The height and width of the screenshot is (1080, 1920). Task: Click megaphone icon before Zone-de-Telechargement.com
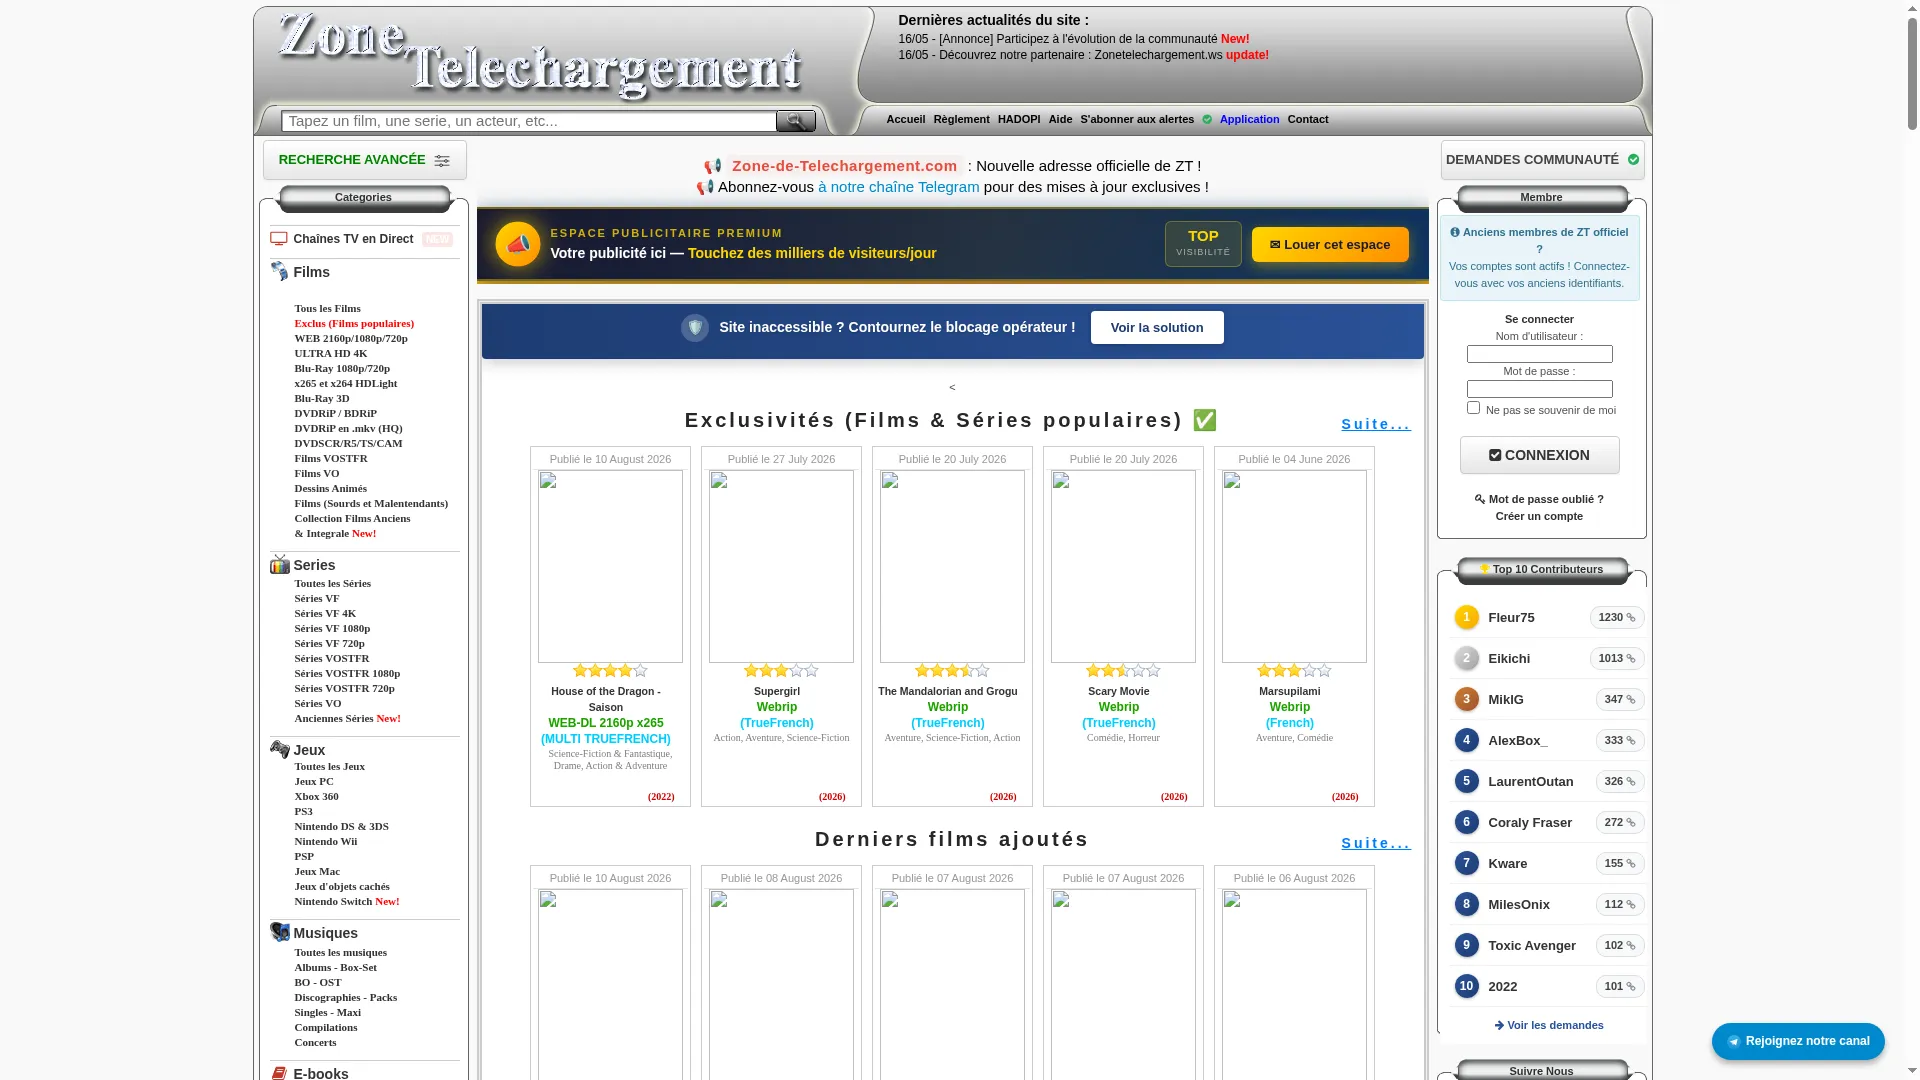pyautogui.click(x=713, y=166)
